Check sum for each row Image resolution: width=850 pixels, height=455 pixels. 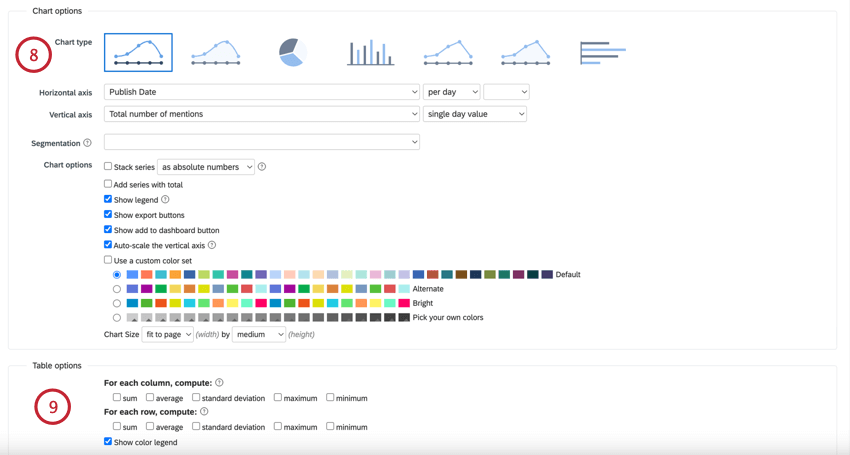click(117, 426)
